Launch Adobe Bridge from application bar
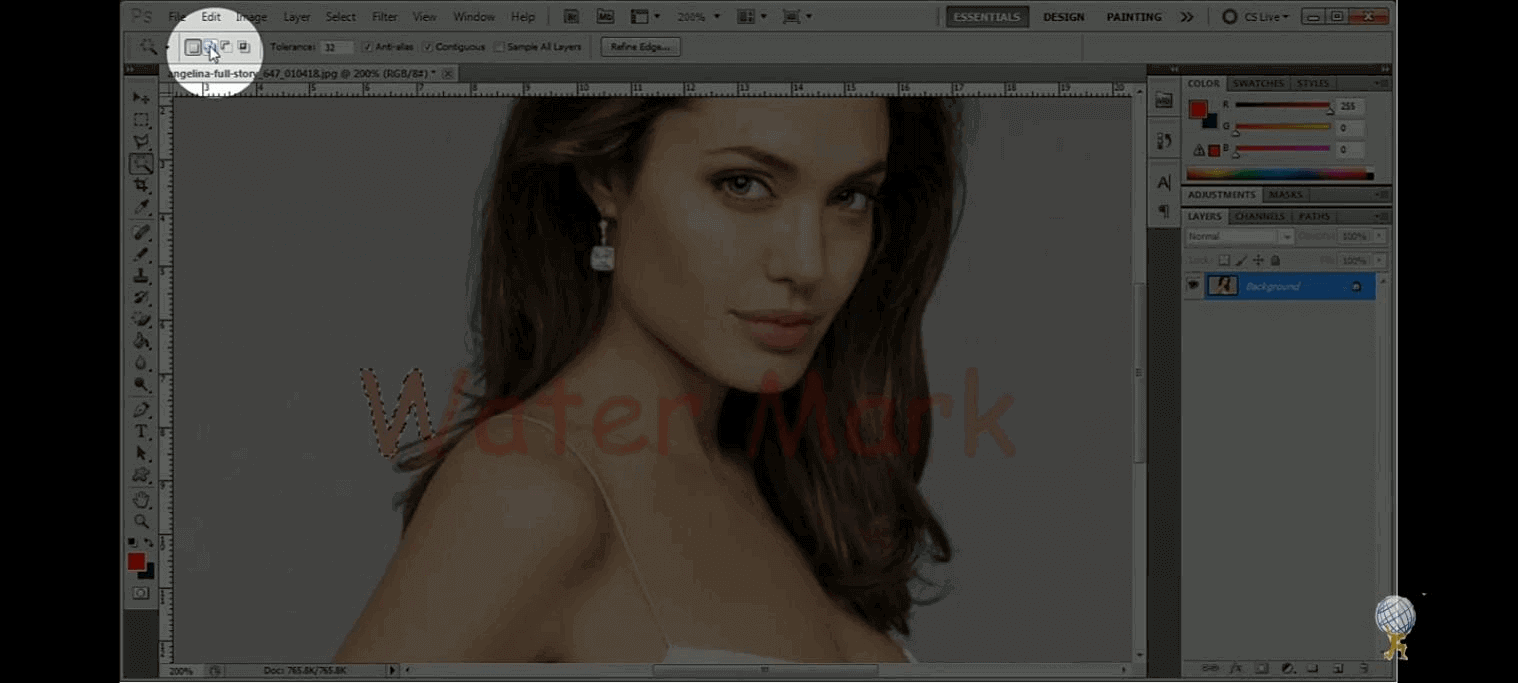Image resolution: width=1518 pixels, height=683 pixels. point(571,17)
